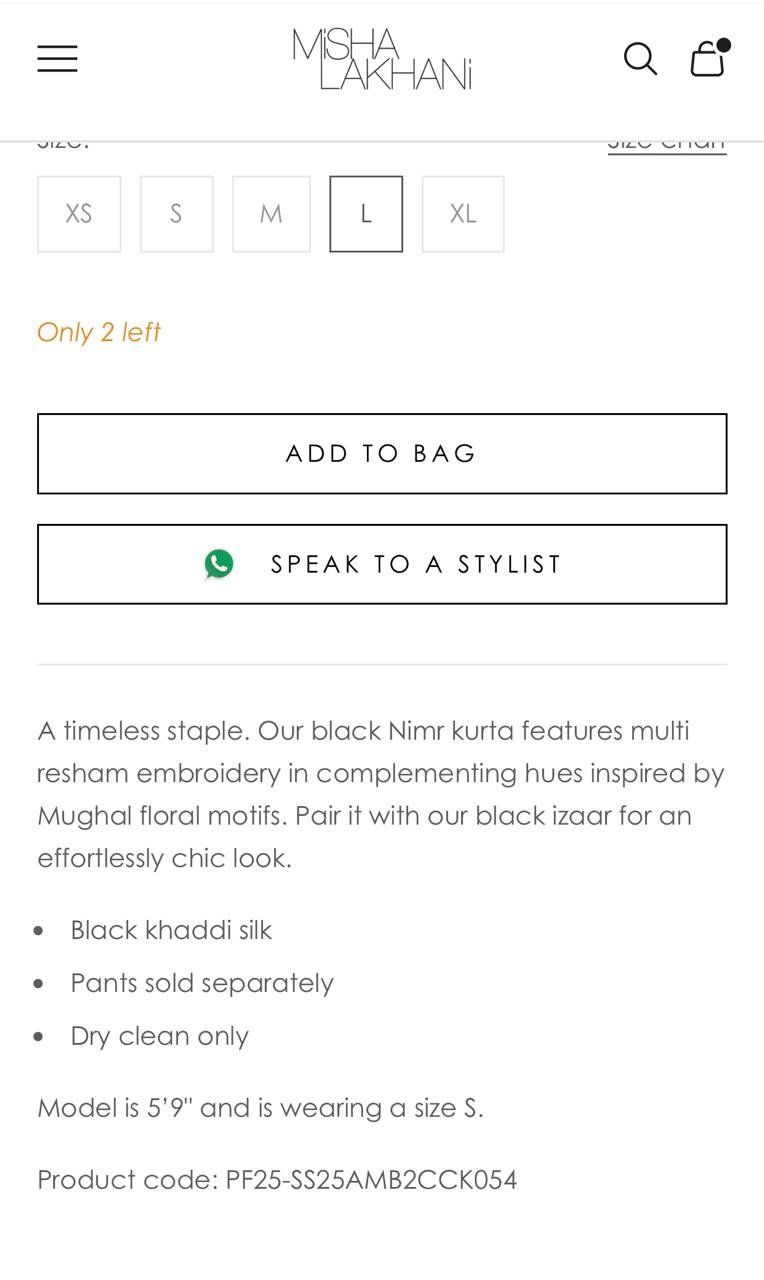
Task: Open the shopping bag icon
Action: tap(707, 59)
